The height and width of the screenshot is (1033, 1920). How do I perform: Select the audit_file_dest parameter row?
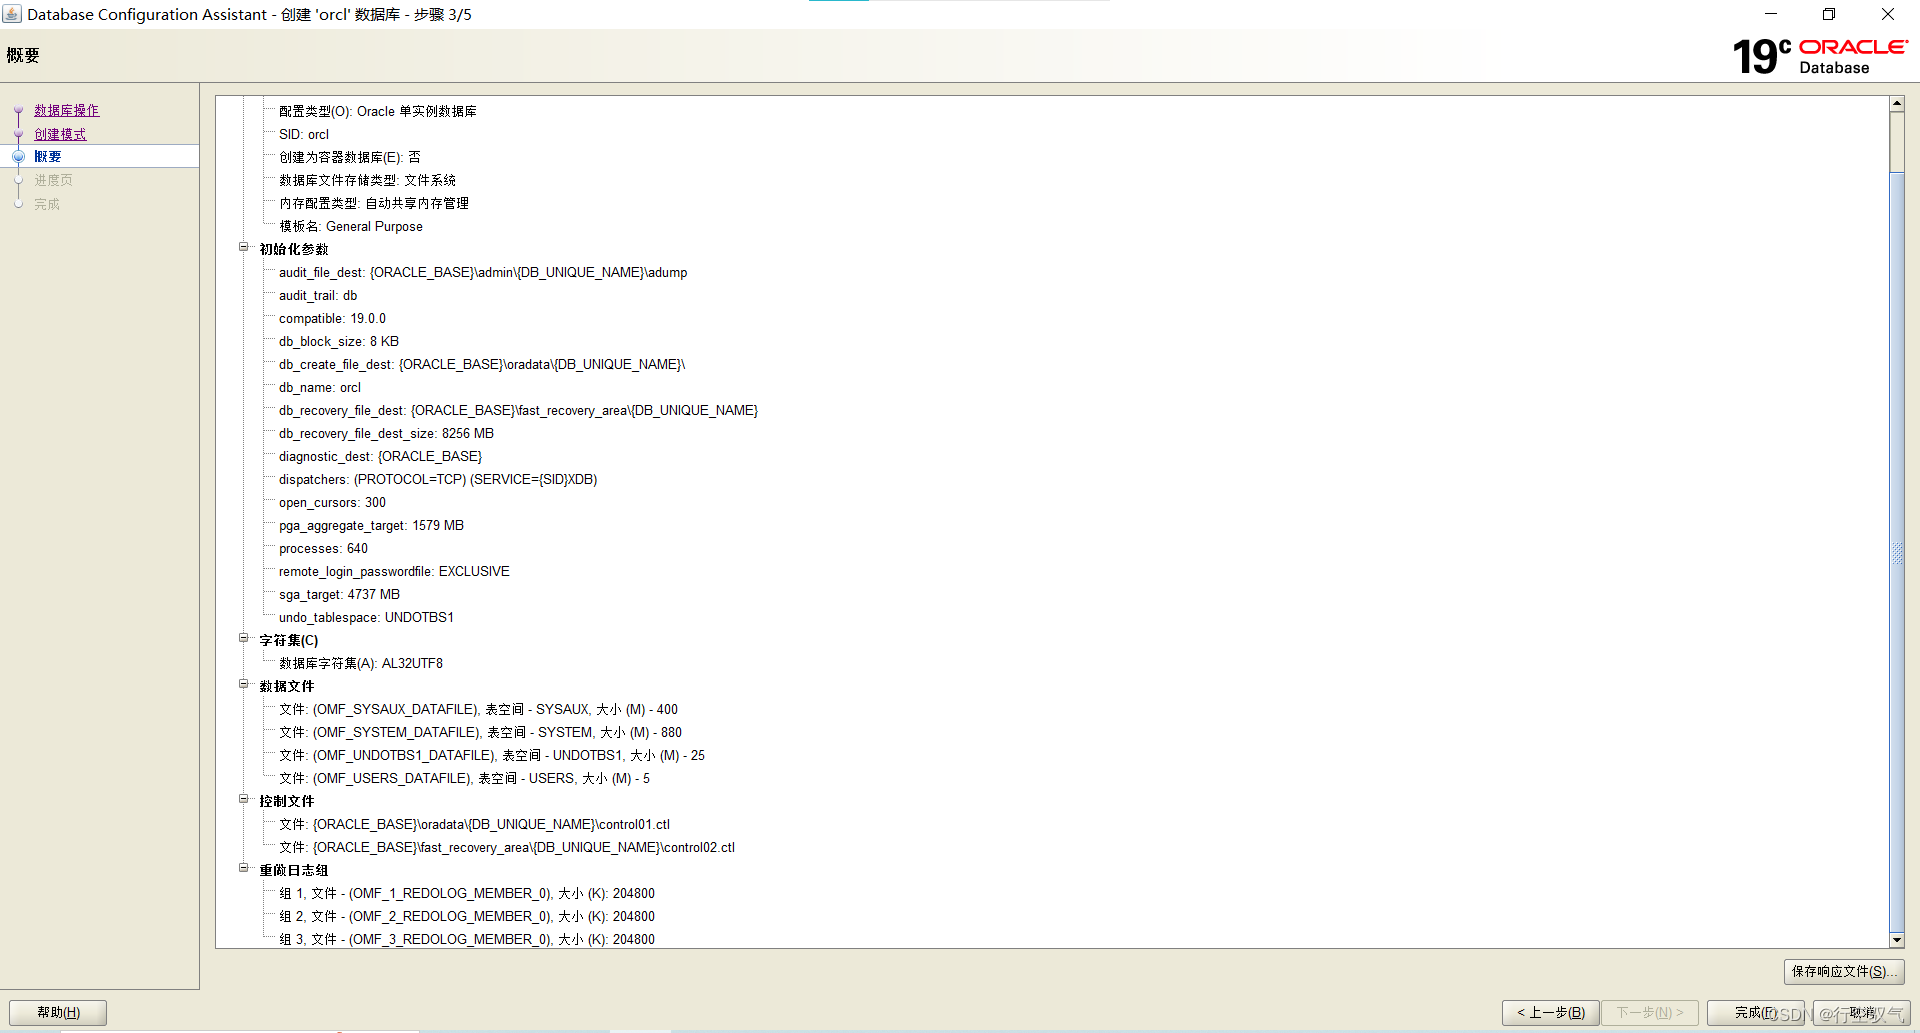tap(483, 272)
